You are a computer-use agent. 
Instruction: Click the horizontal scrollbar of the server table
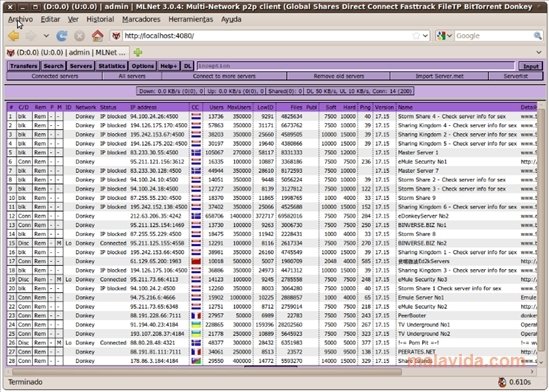pos(207,372)
